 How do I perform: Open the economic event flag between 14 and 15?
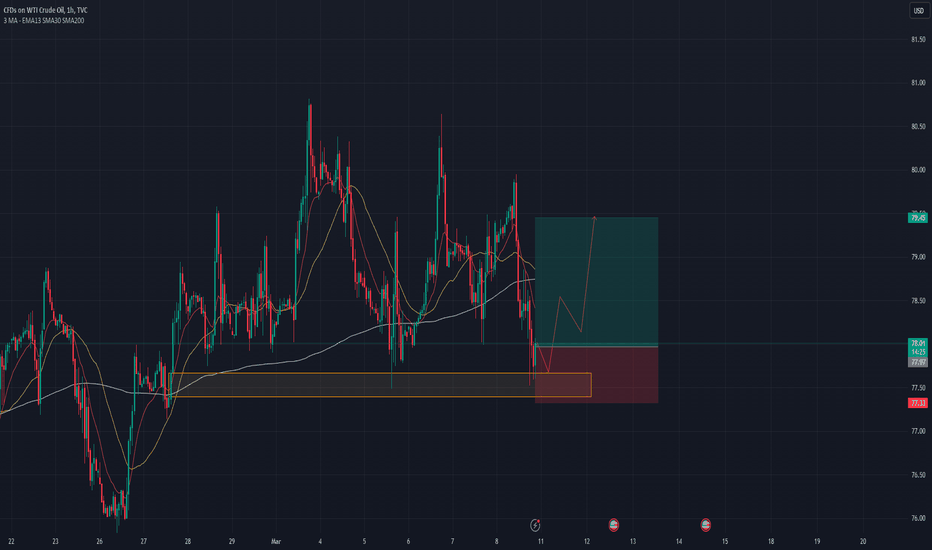pos(706,524)
